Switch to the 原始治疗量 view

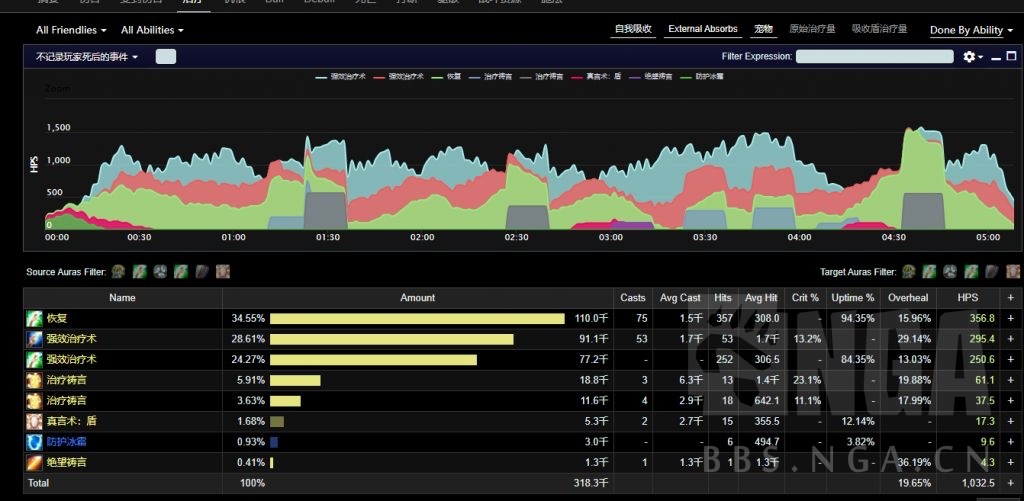pyautogui.click(x=812, y=29)
